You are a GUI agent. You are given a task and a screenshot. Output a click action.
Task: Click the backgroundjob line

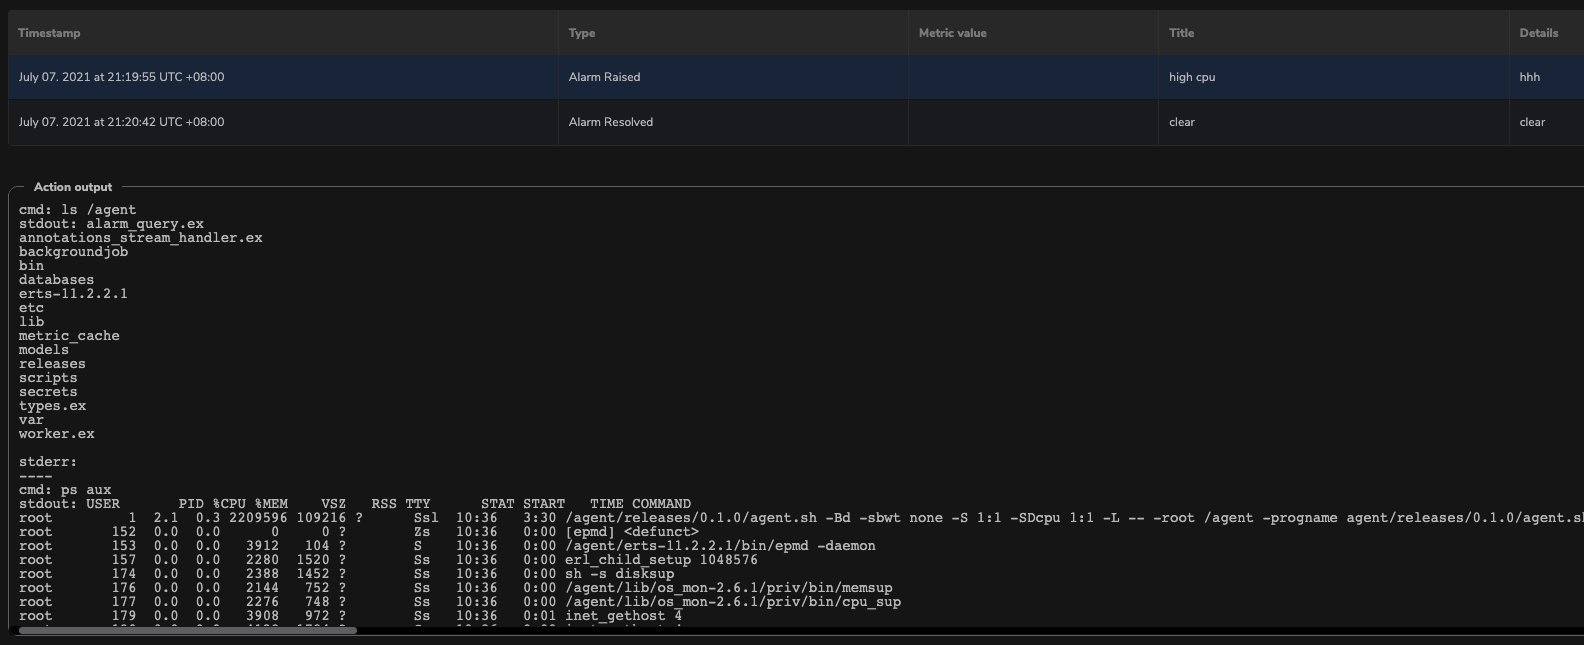pos(73,252)
